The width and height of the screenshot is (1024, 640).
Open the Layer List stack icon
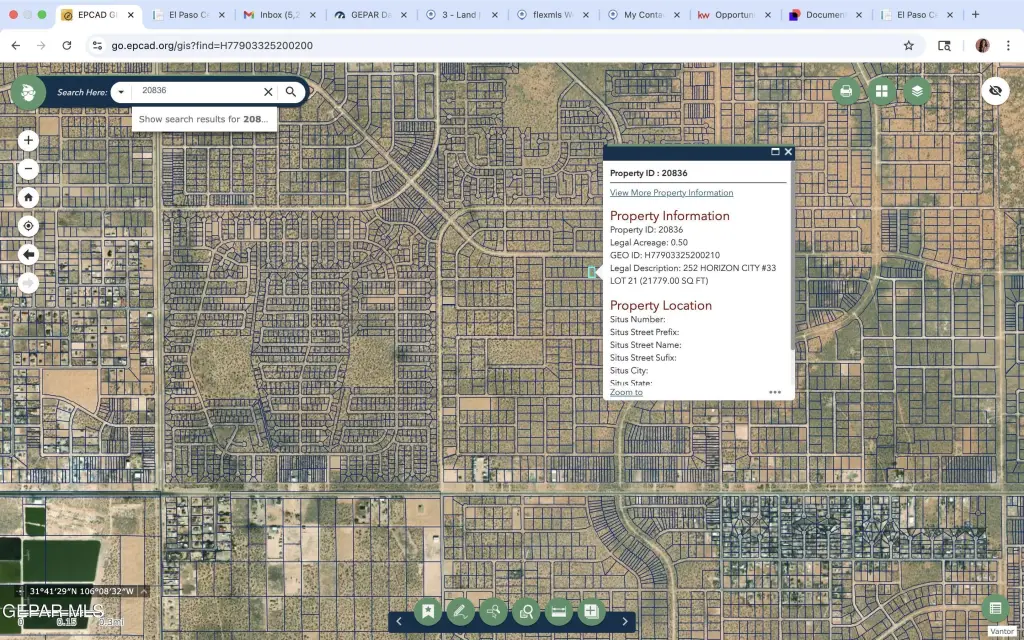917,91
